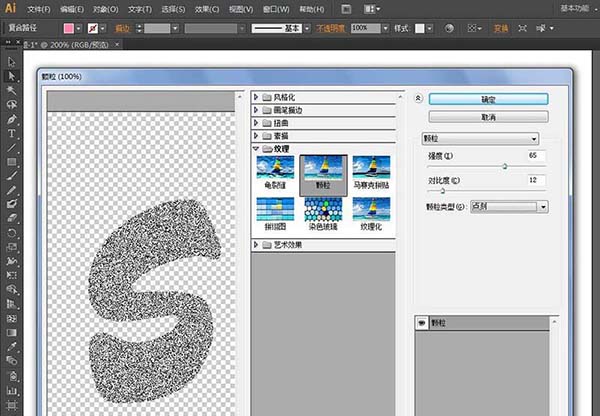Select the Line Segment tool

[x=11, y=148]
